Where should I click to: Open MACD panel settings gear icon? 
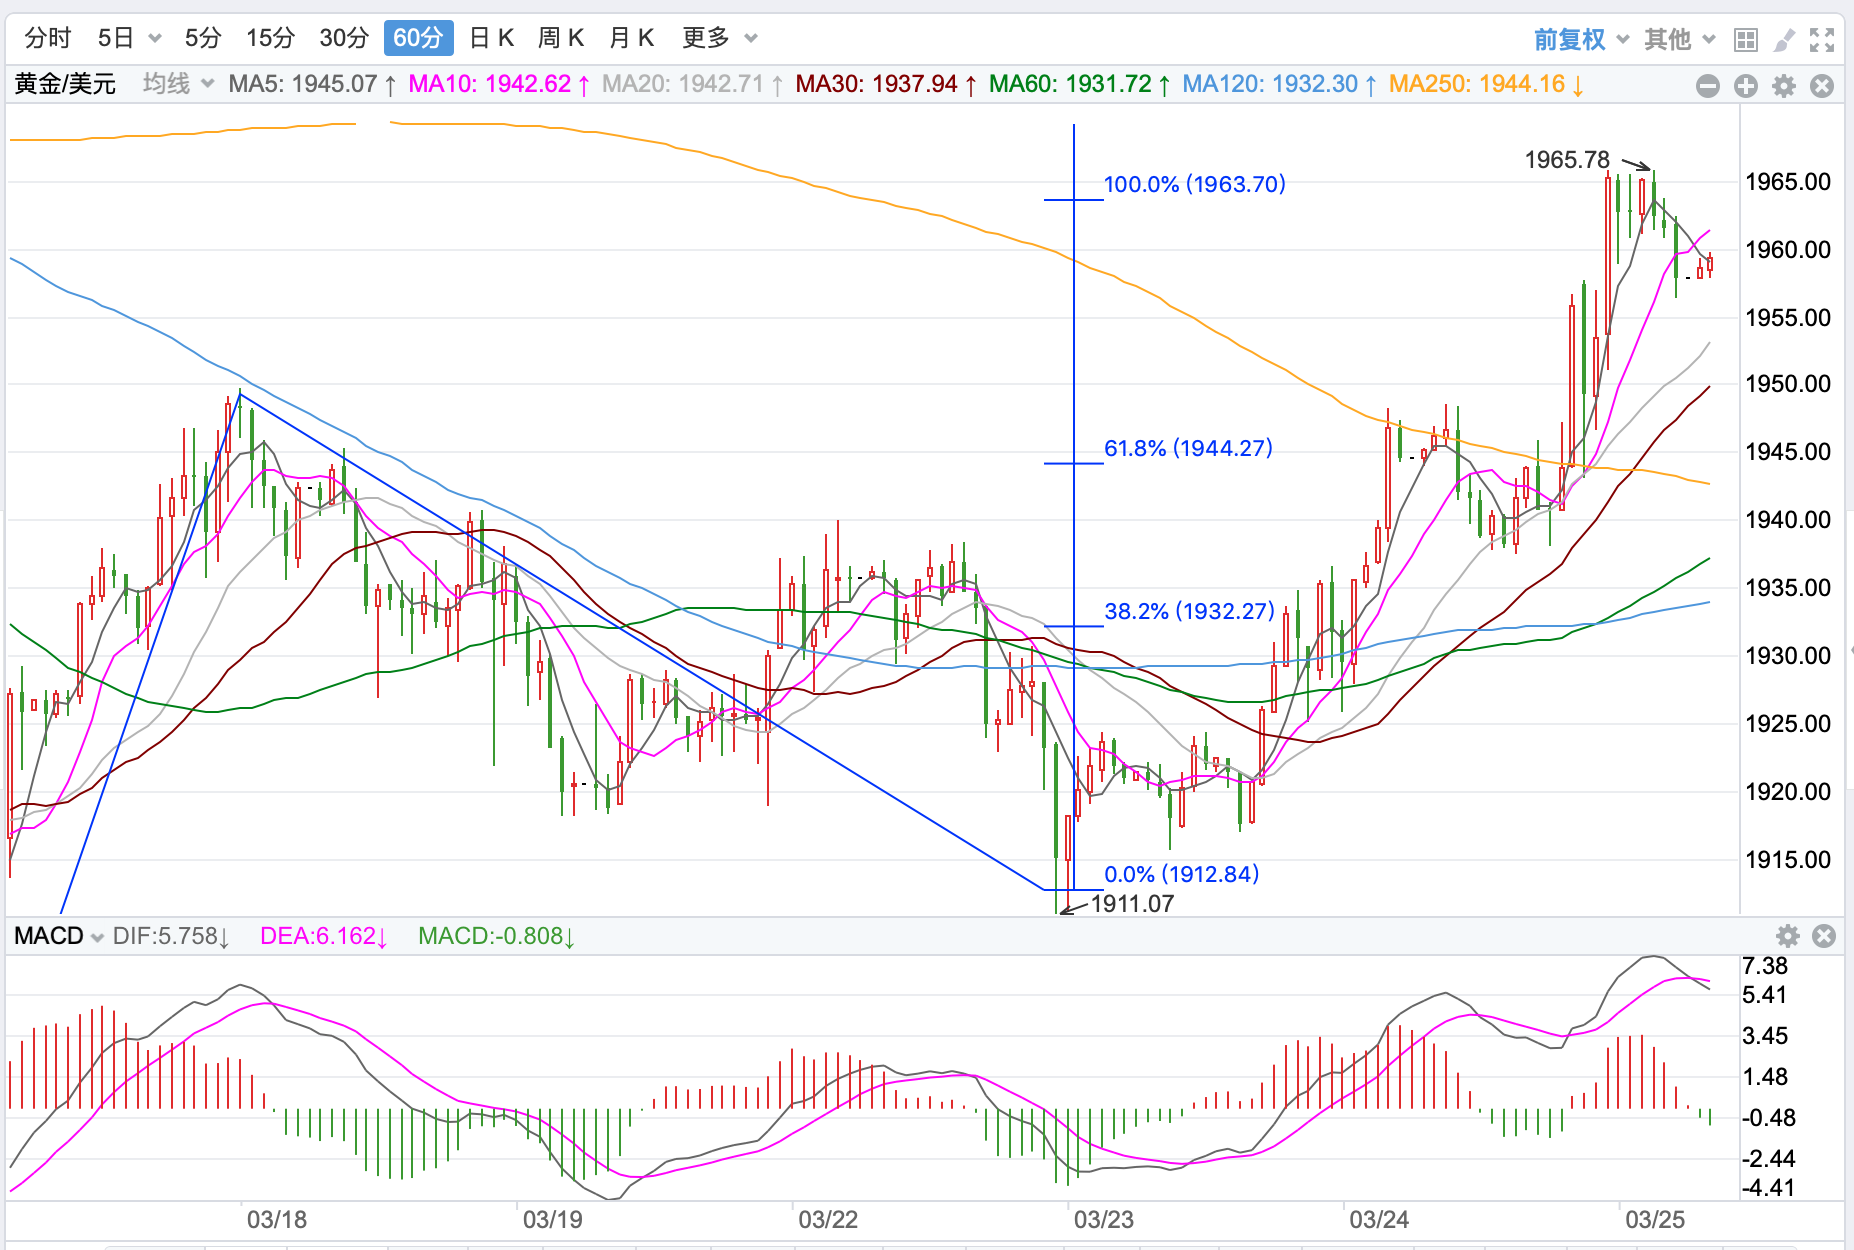1788,936
